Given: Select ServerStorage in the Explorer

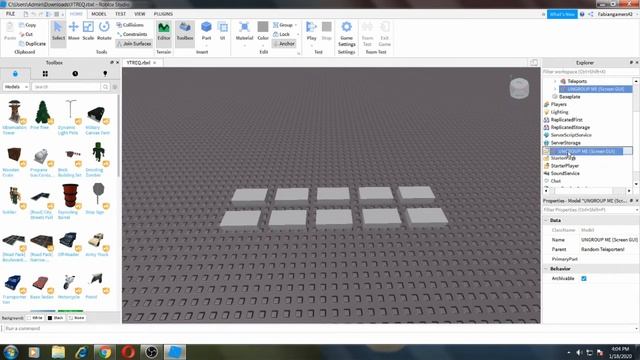Looking at the screenshot, I should click(x=565, y=143).
